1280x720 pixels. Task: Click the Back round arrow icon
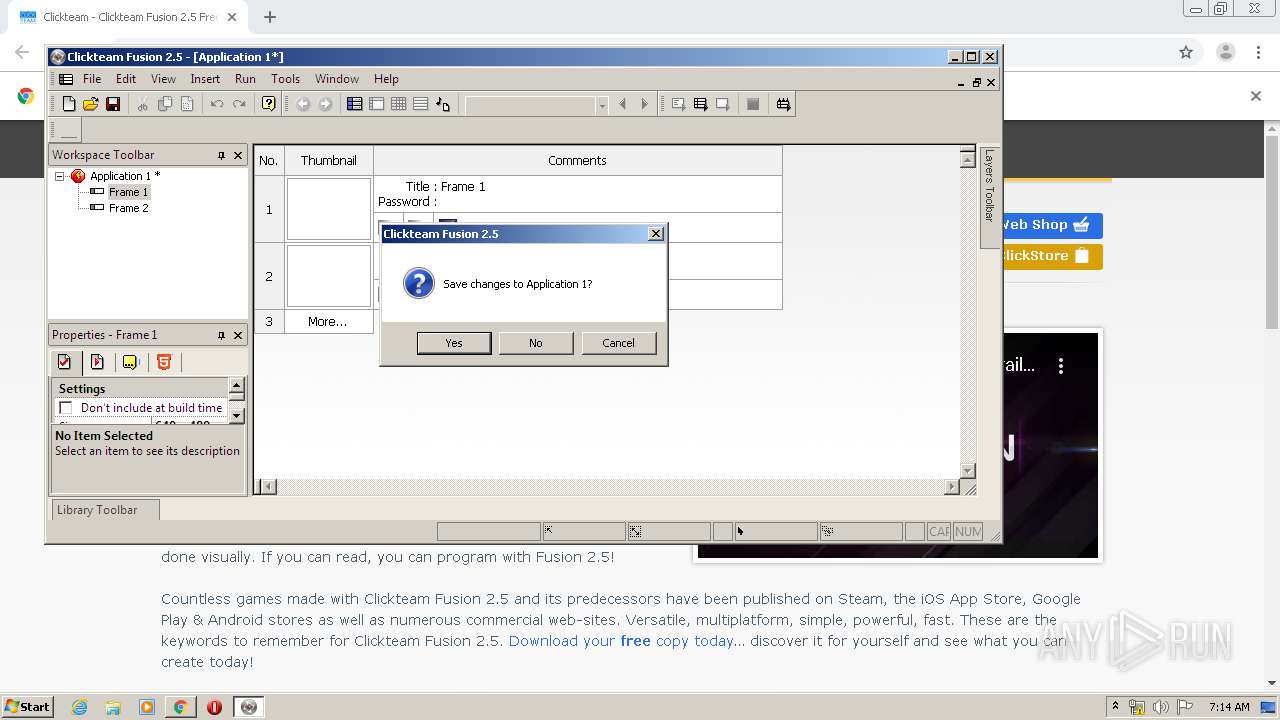(303, 104)
